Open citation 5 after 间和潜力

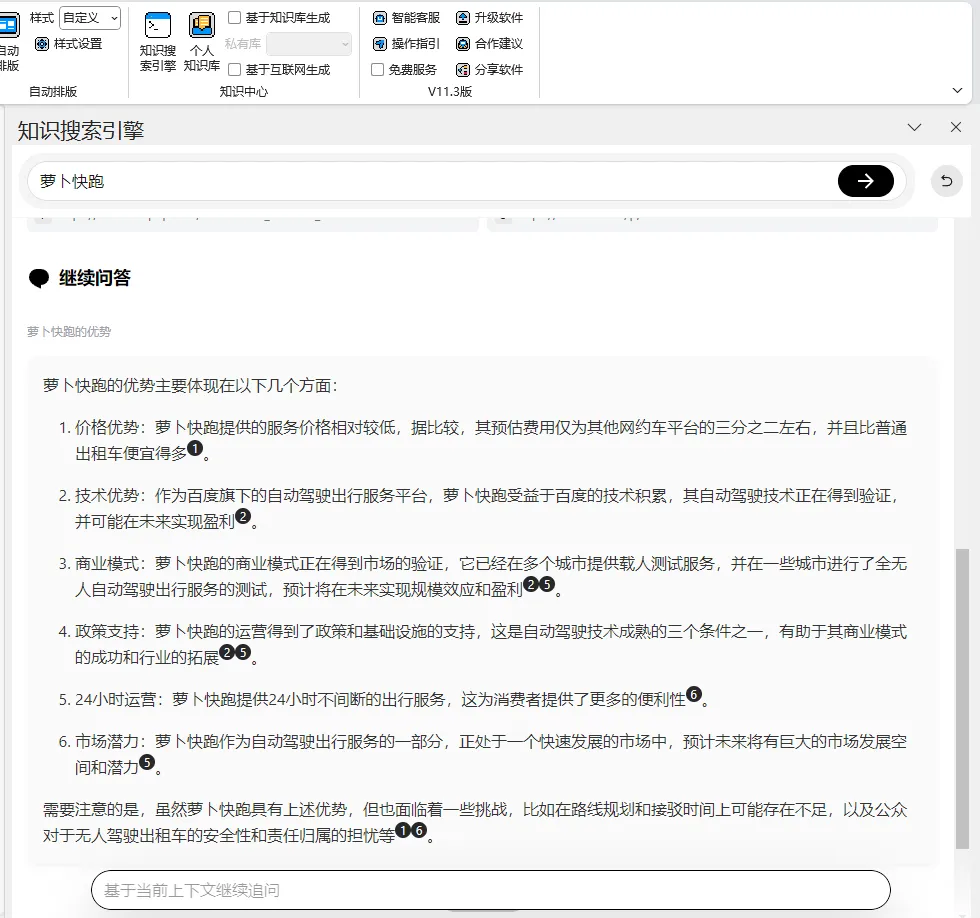[x=147, y=762]
